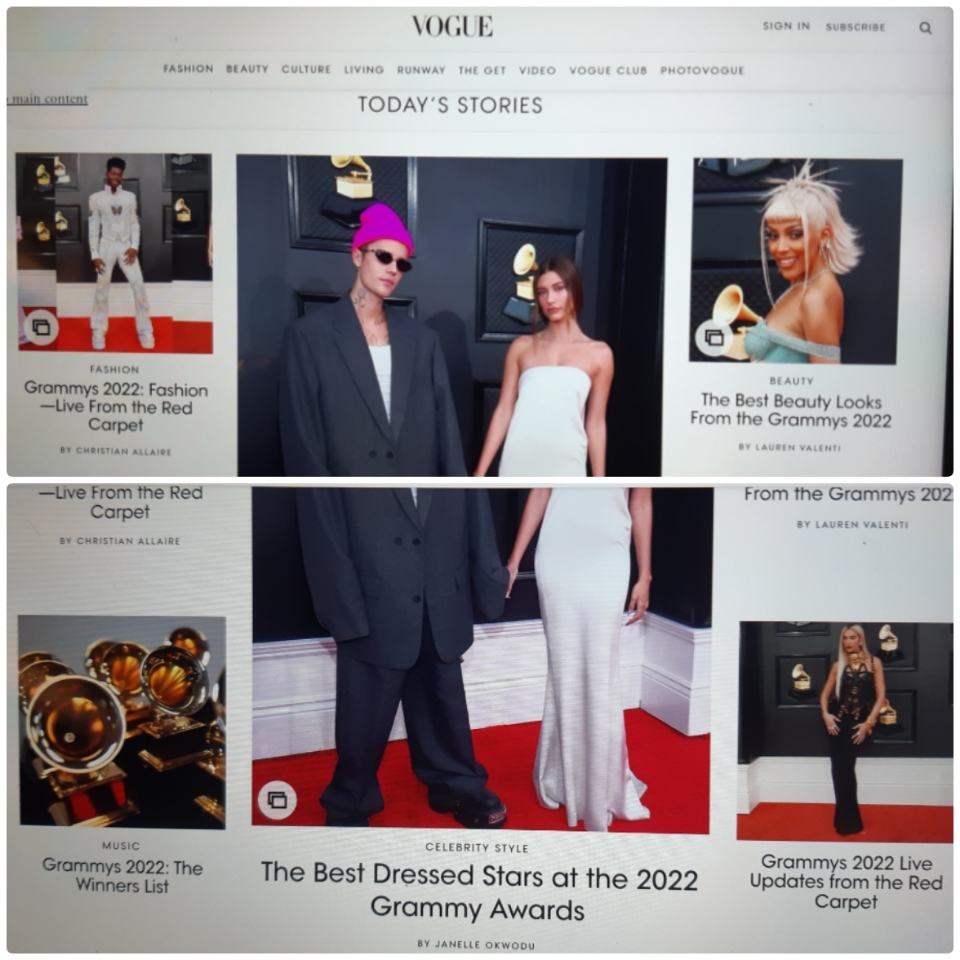This screenshot has width=960, height=960.
Task: Open 'Grammys 2022 Live Updates' headline
Action: (846, 882)
